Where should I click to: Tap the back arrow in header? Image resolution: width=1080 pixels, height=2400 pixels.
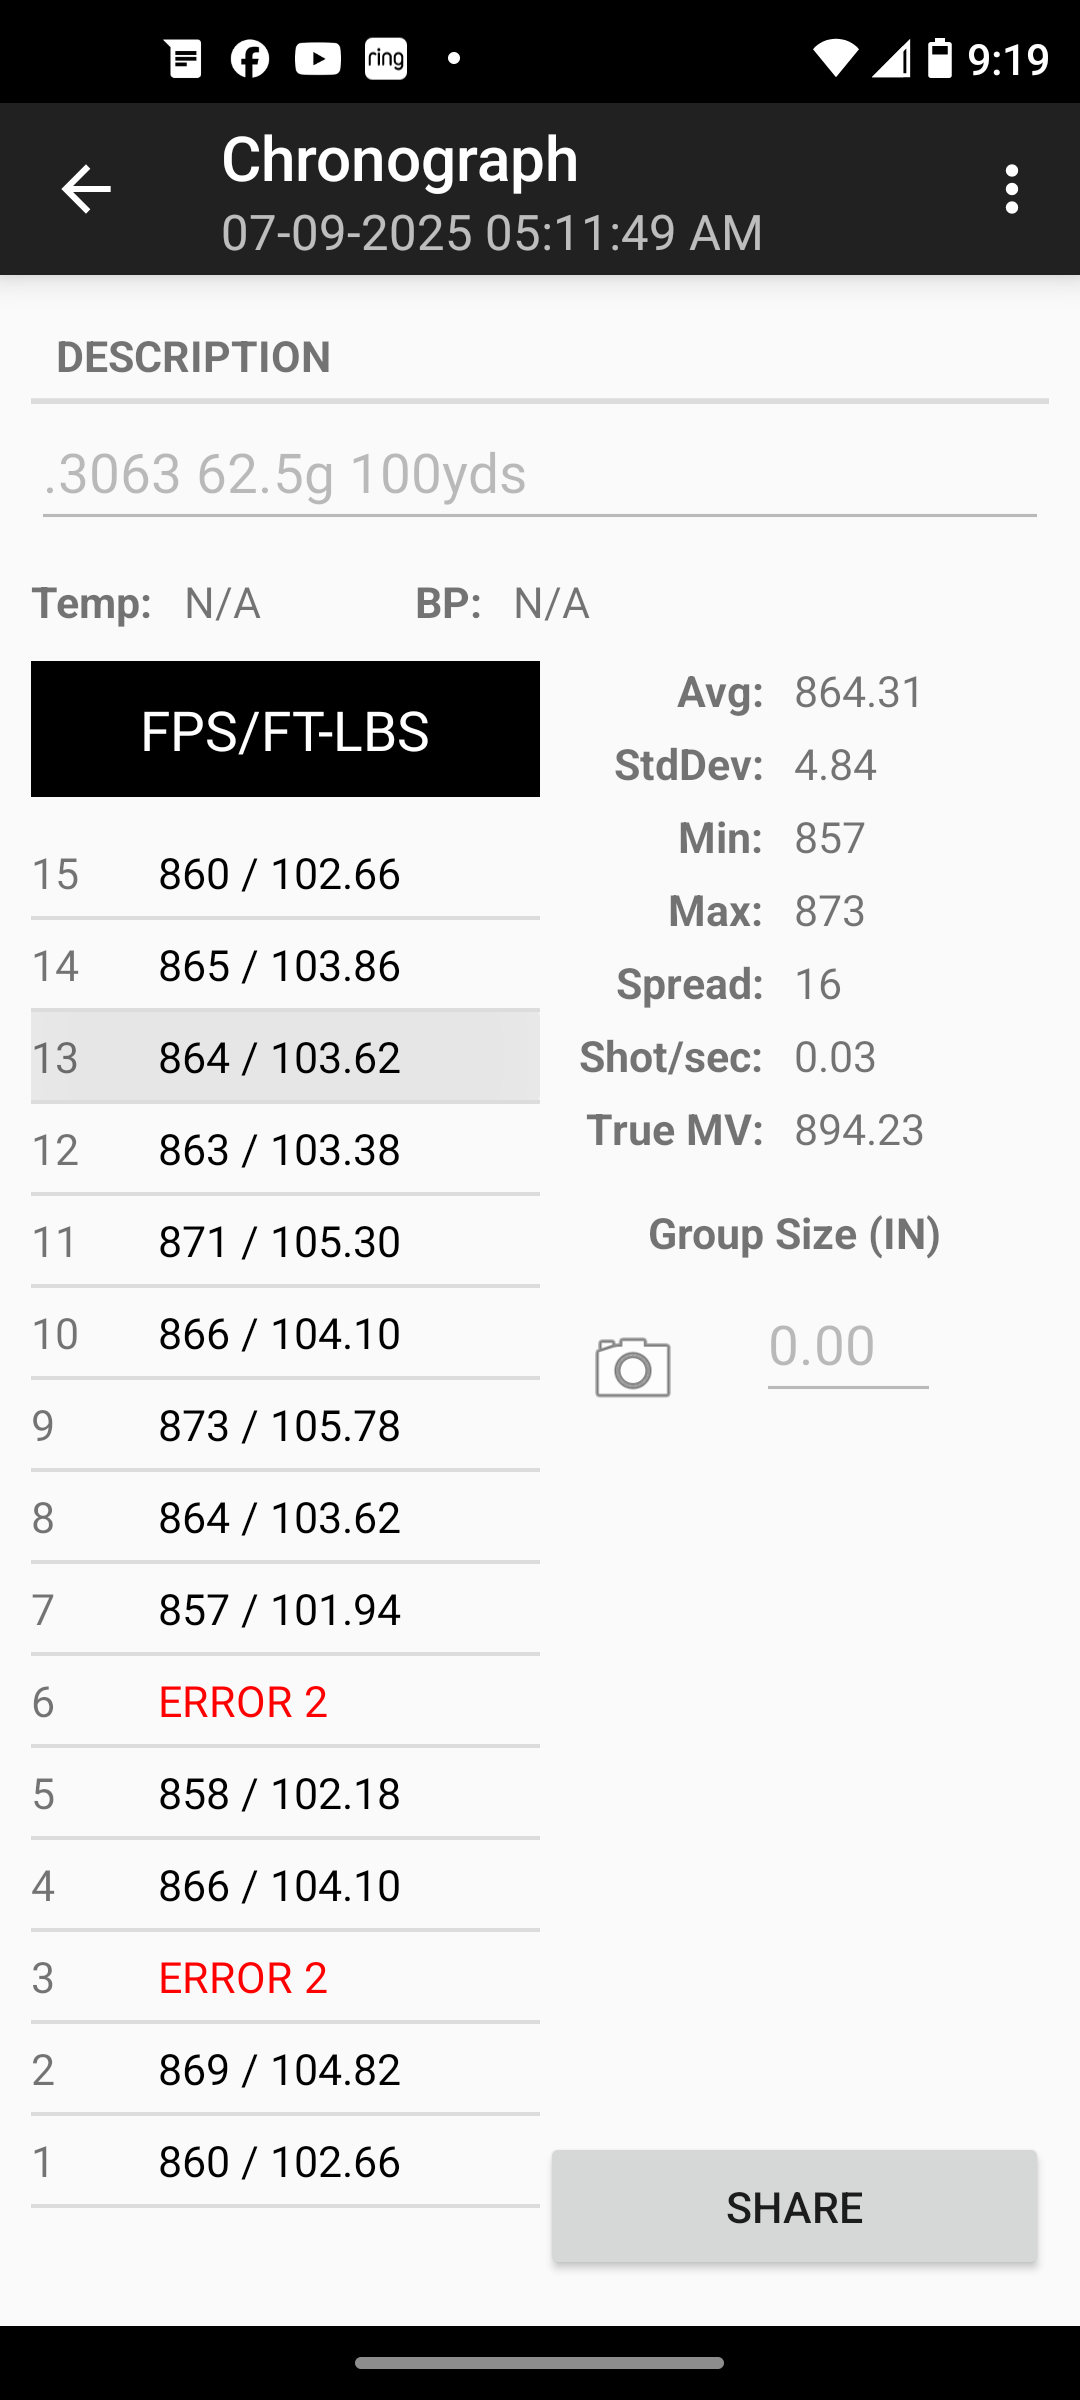pos(86,189)
